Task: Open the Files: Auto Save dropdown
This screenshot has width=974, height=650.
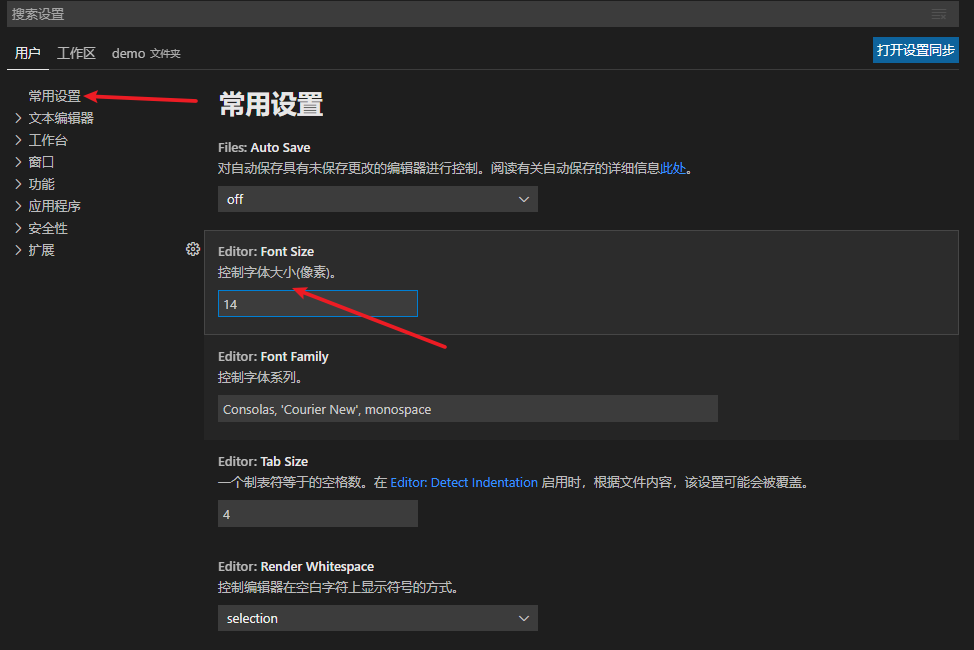Action: (x=377, y=198)
